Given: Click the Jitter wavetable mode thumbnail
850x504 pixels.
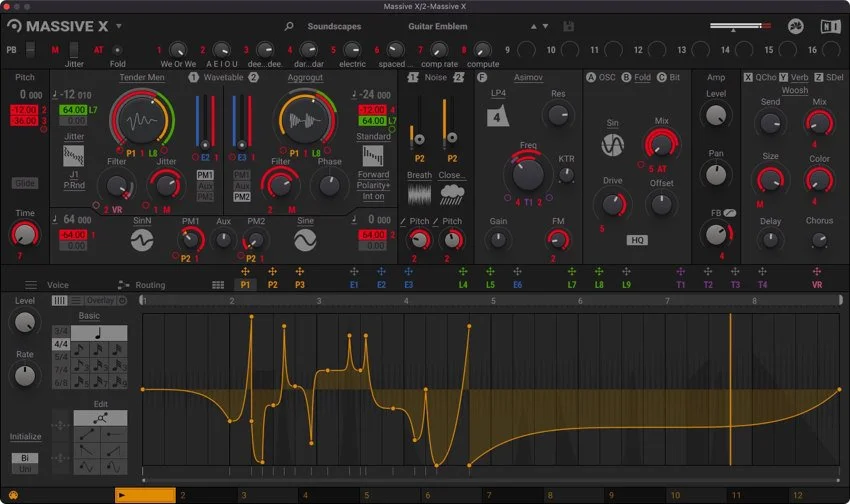Looking at the screenshot, I should [x=74, y=156].
